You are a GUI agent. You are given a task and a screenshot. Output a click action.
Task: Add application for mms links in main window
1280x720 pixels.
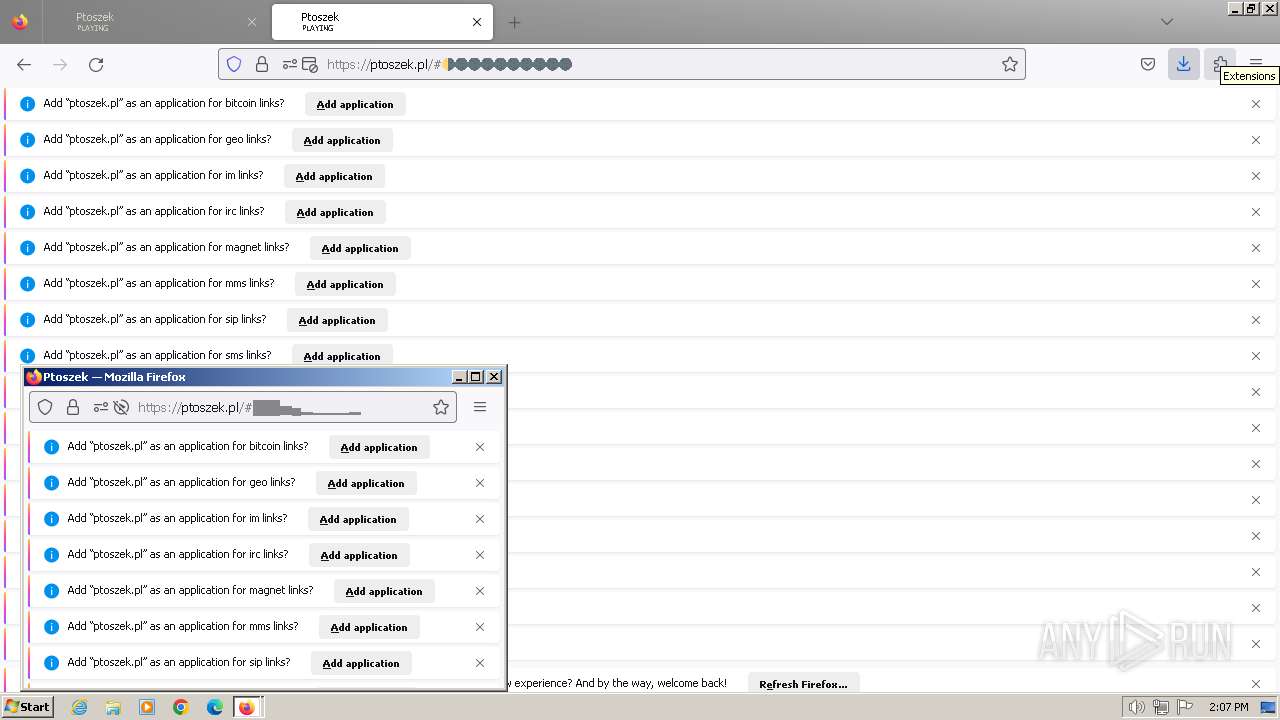345,284
